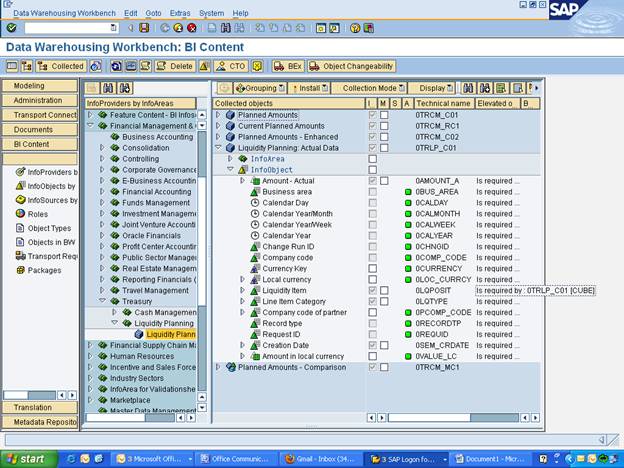
Task: Click the cube icon of Planned Amounts - Enhanced
Action: (x=230, y=137)
